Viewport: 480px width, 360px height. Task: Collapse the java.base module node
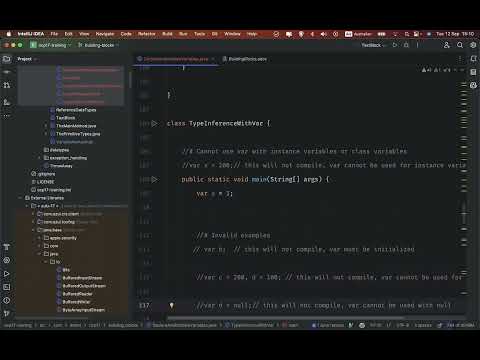tap(33, 230)
